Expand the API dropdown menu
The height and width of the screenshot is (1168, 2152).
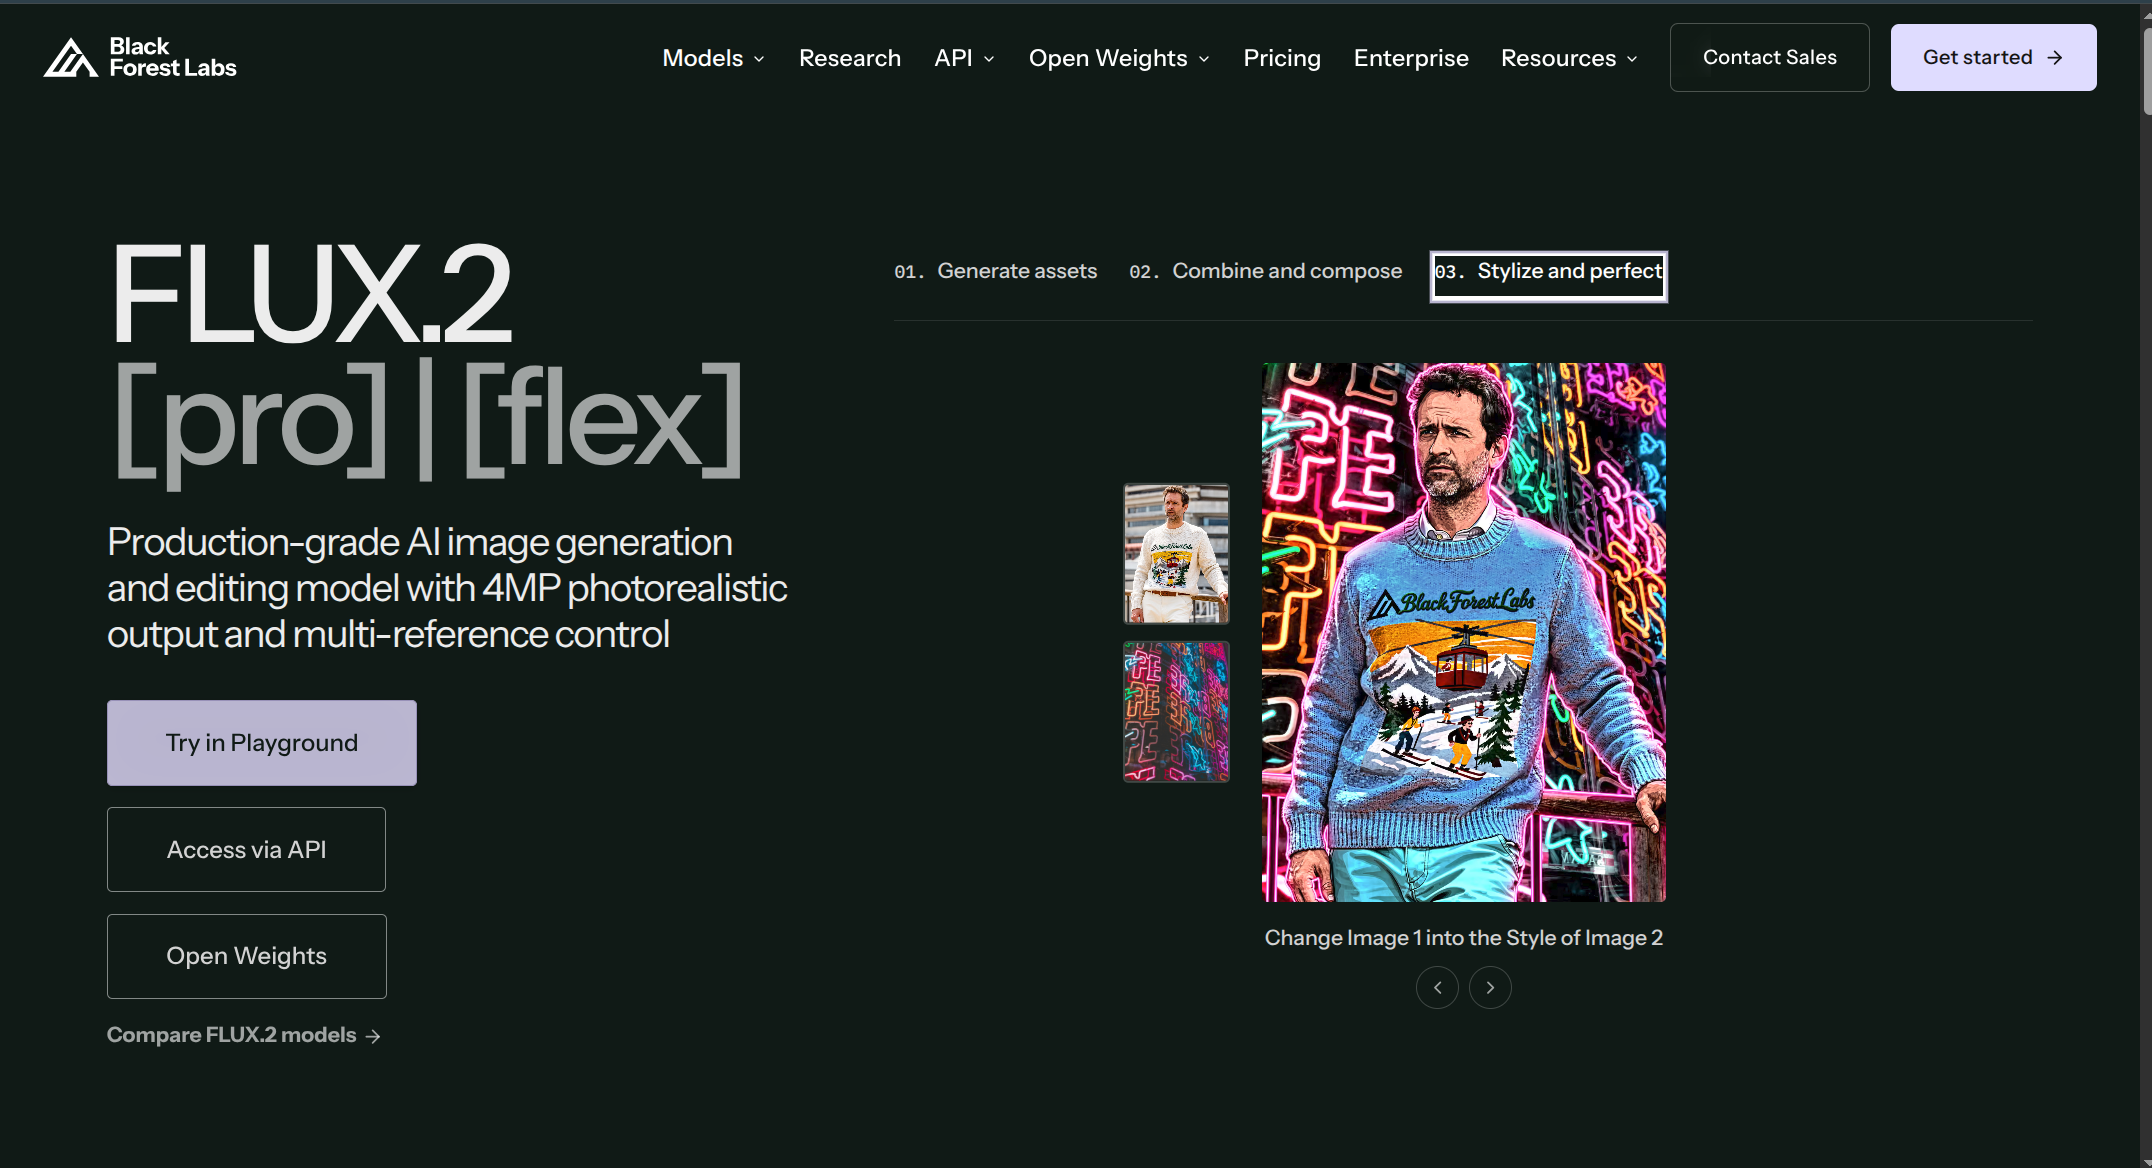pos(964,58)
